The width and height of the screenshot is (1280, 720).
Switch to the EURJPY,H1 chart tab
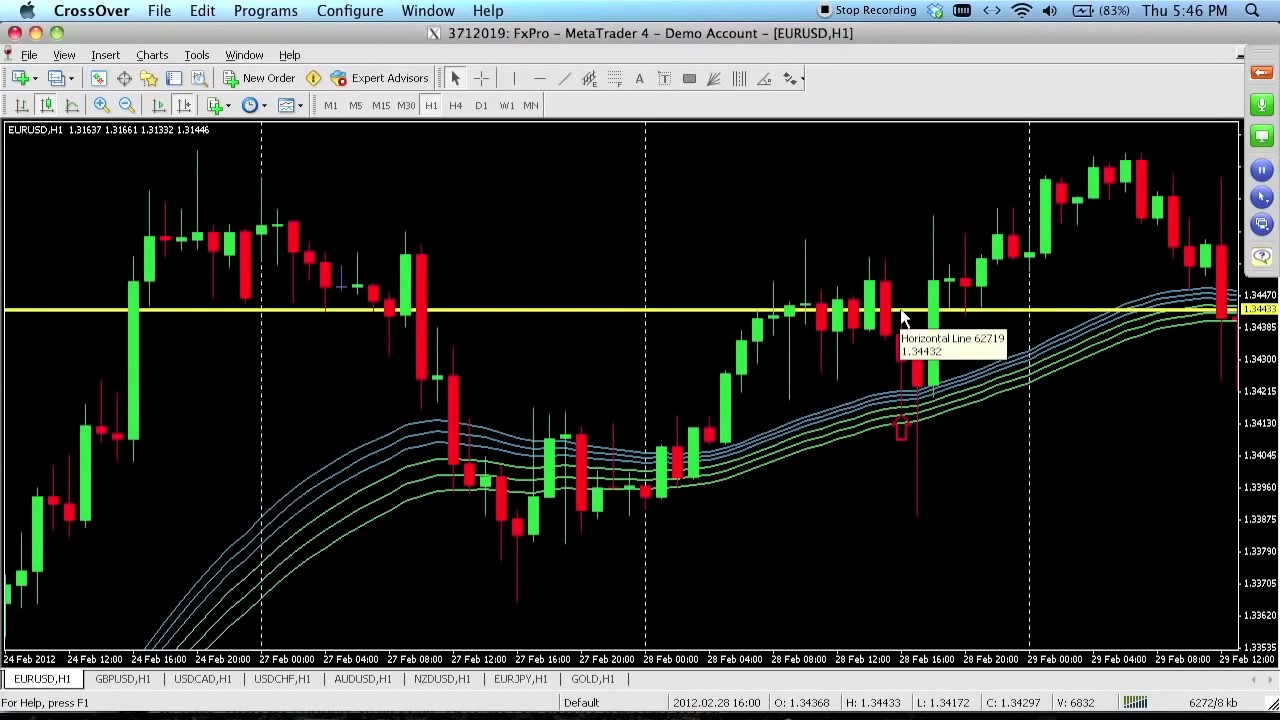click(x=520, y=679)
